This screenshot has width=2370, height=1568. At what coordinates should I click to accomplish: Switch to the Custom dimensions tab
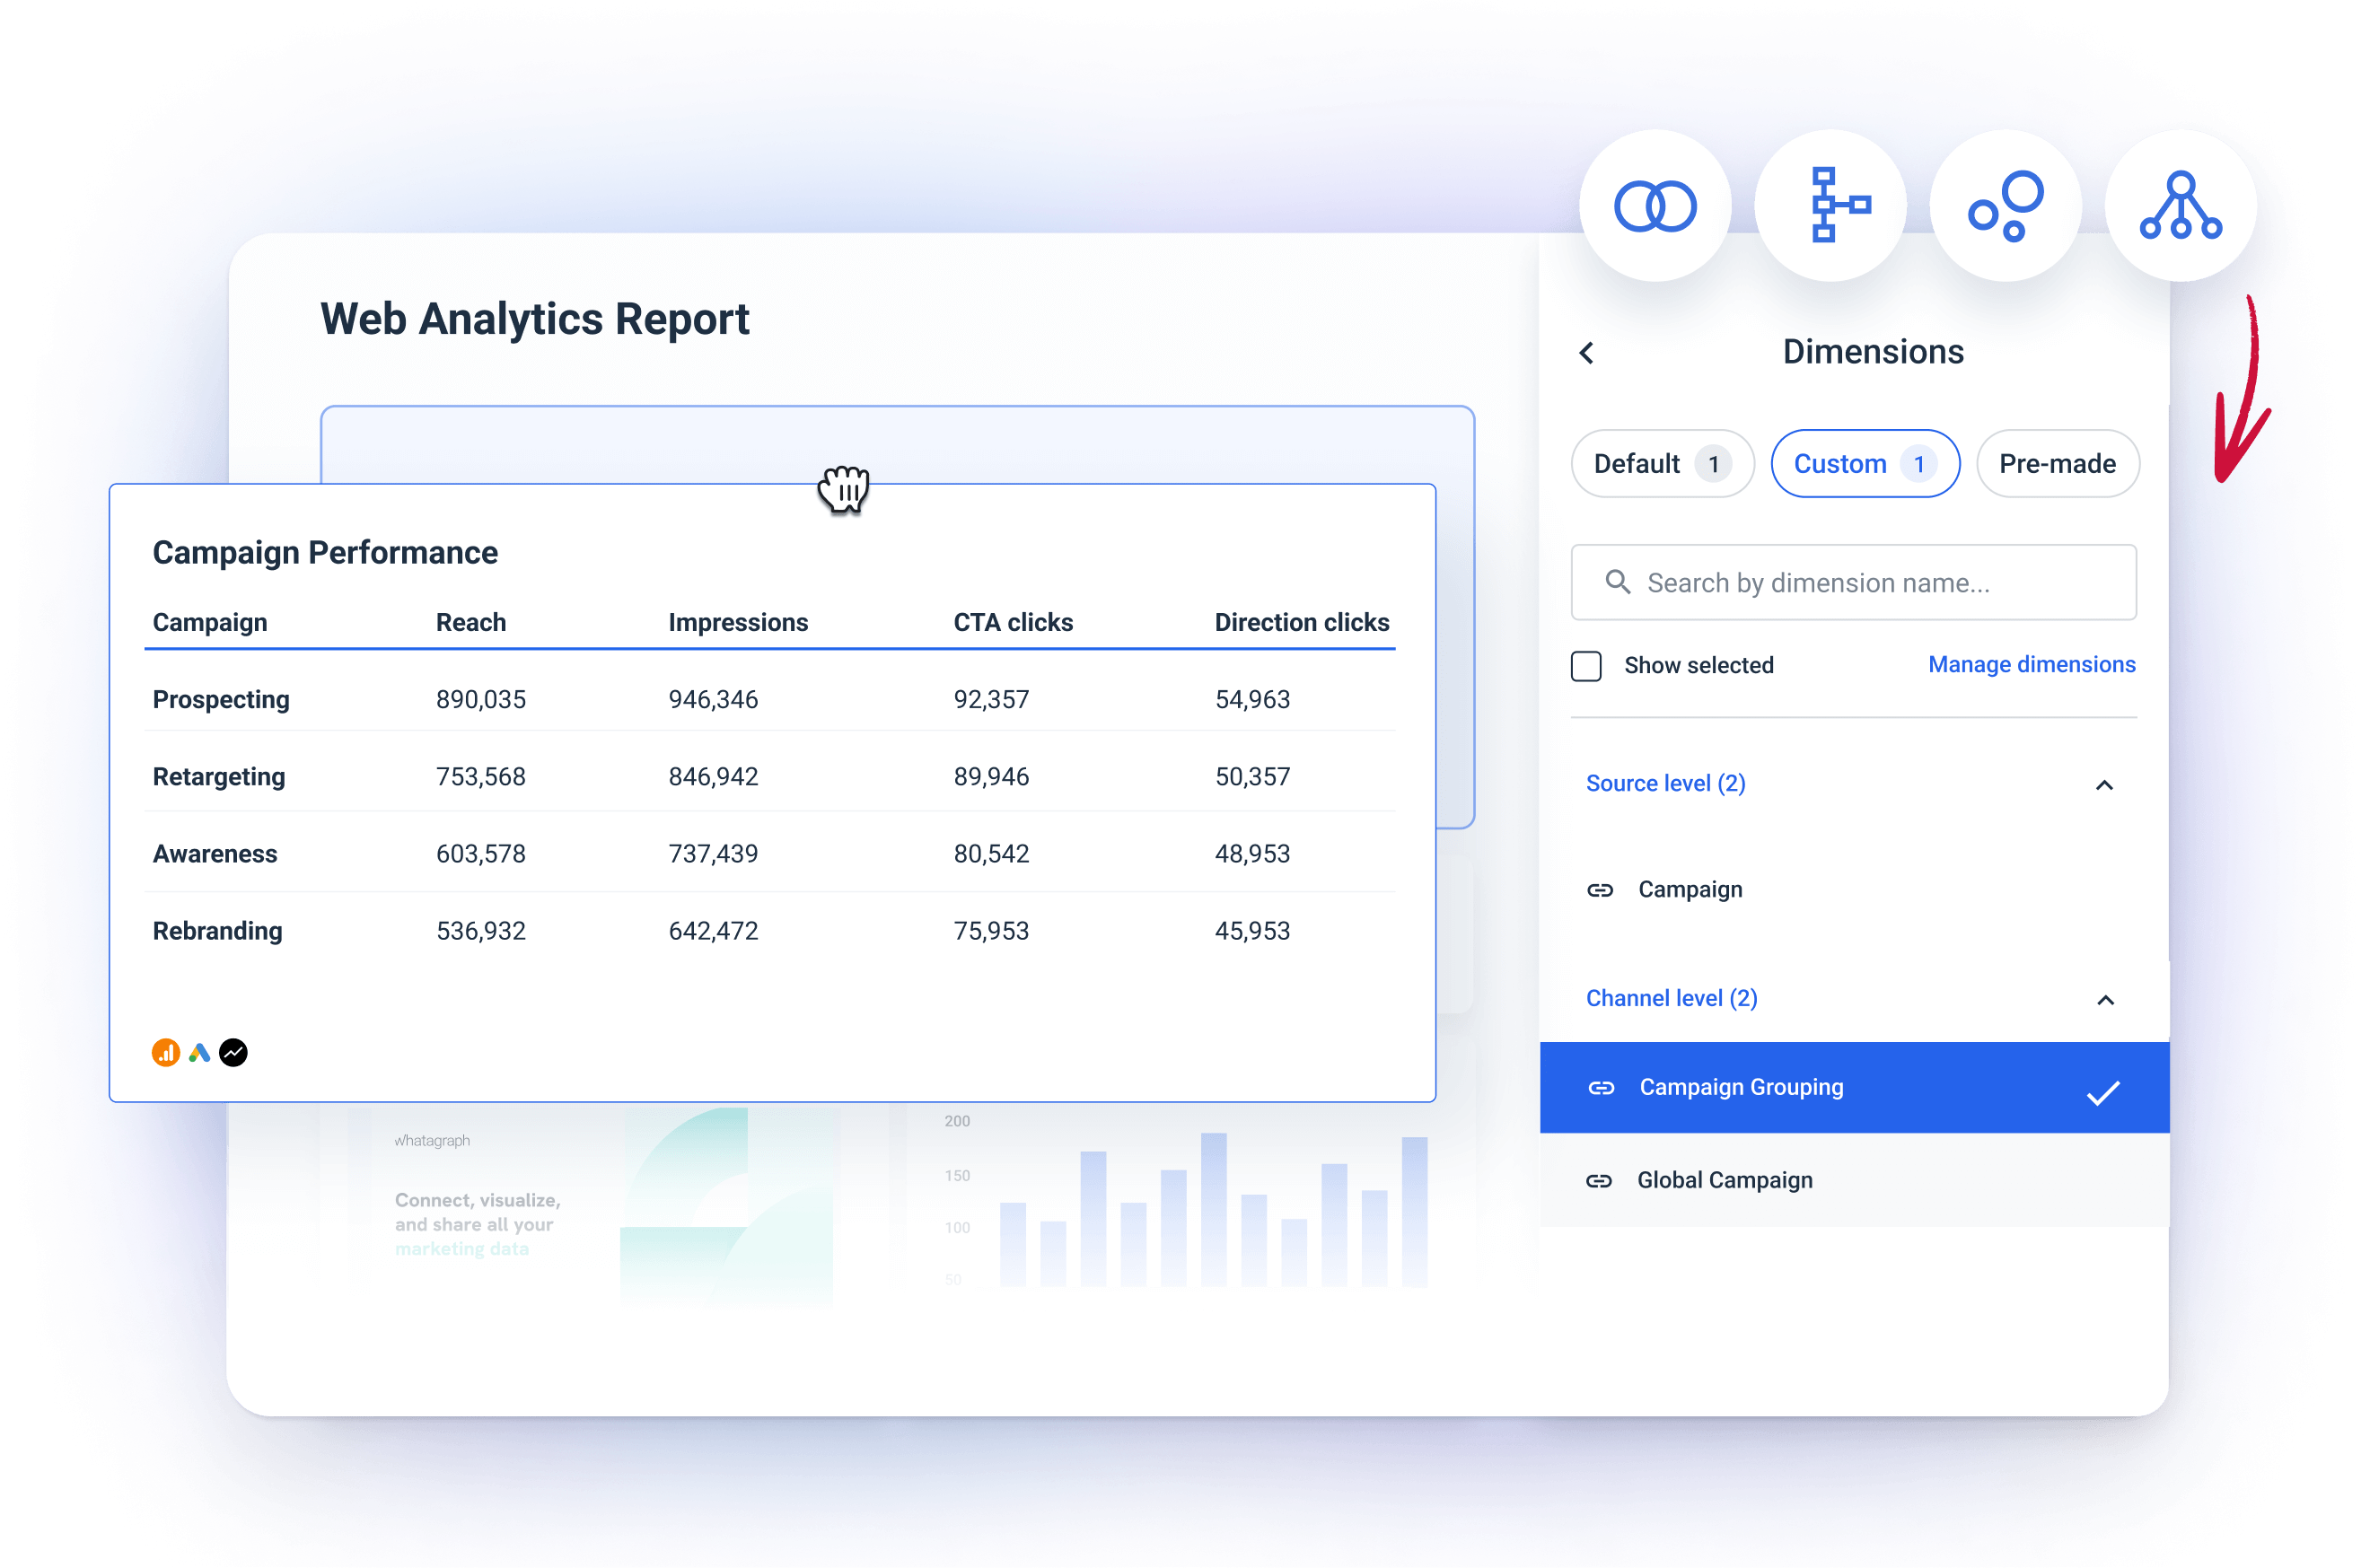[x=1865, y=463]
